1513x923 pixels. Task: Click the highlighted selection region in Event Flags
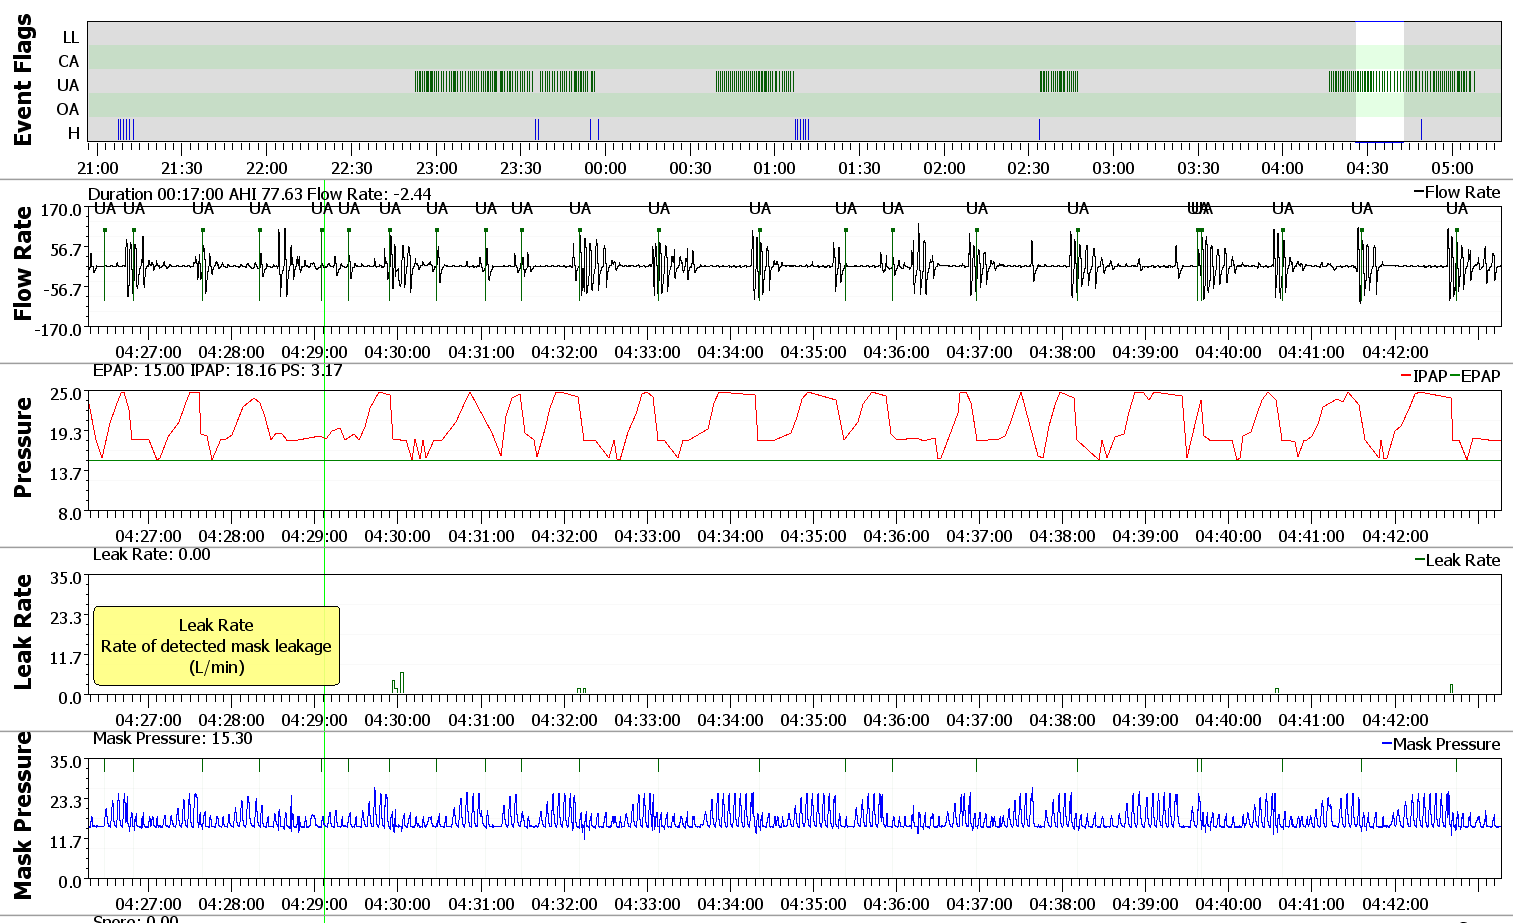(x=1380, y=82)
